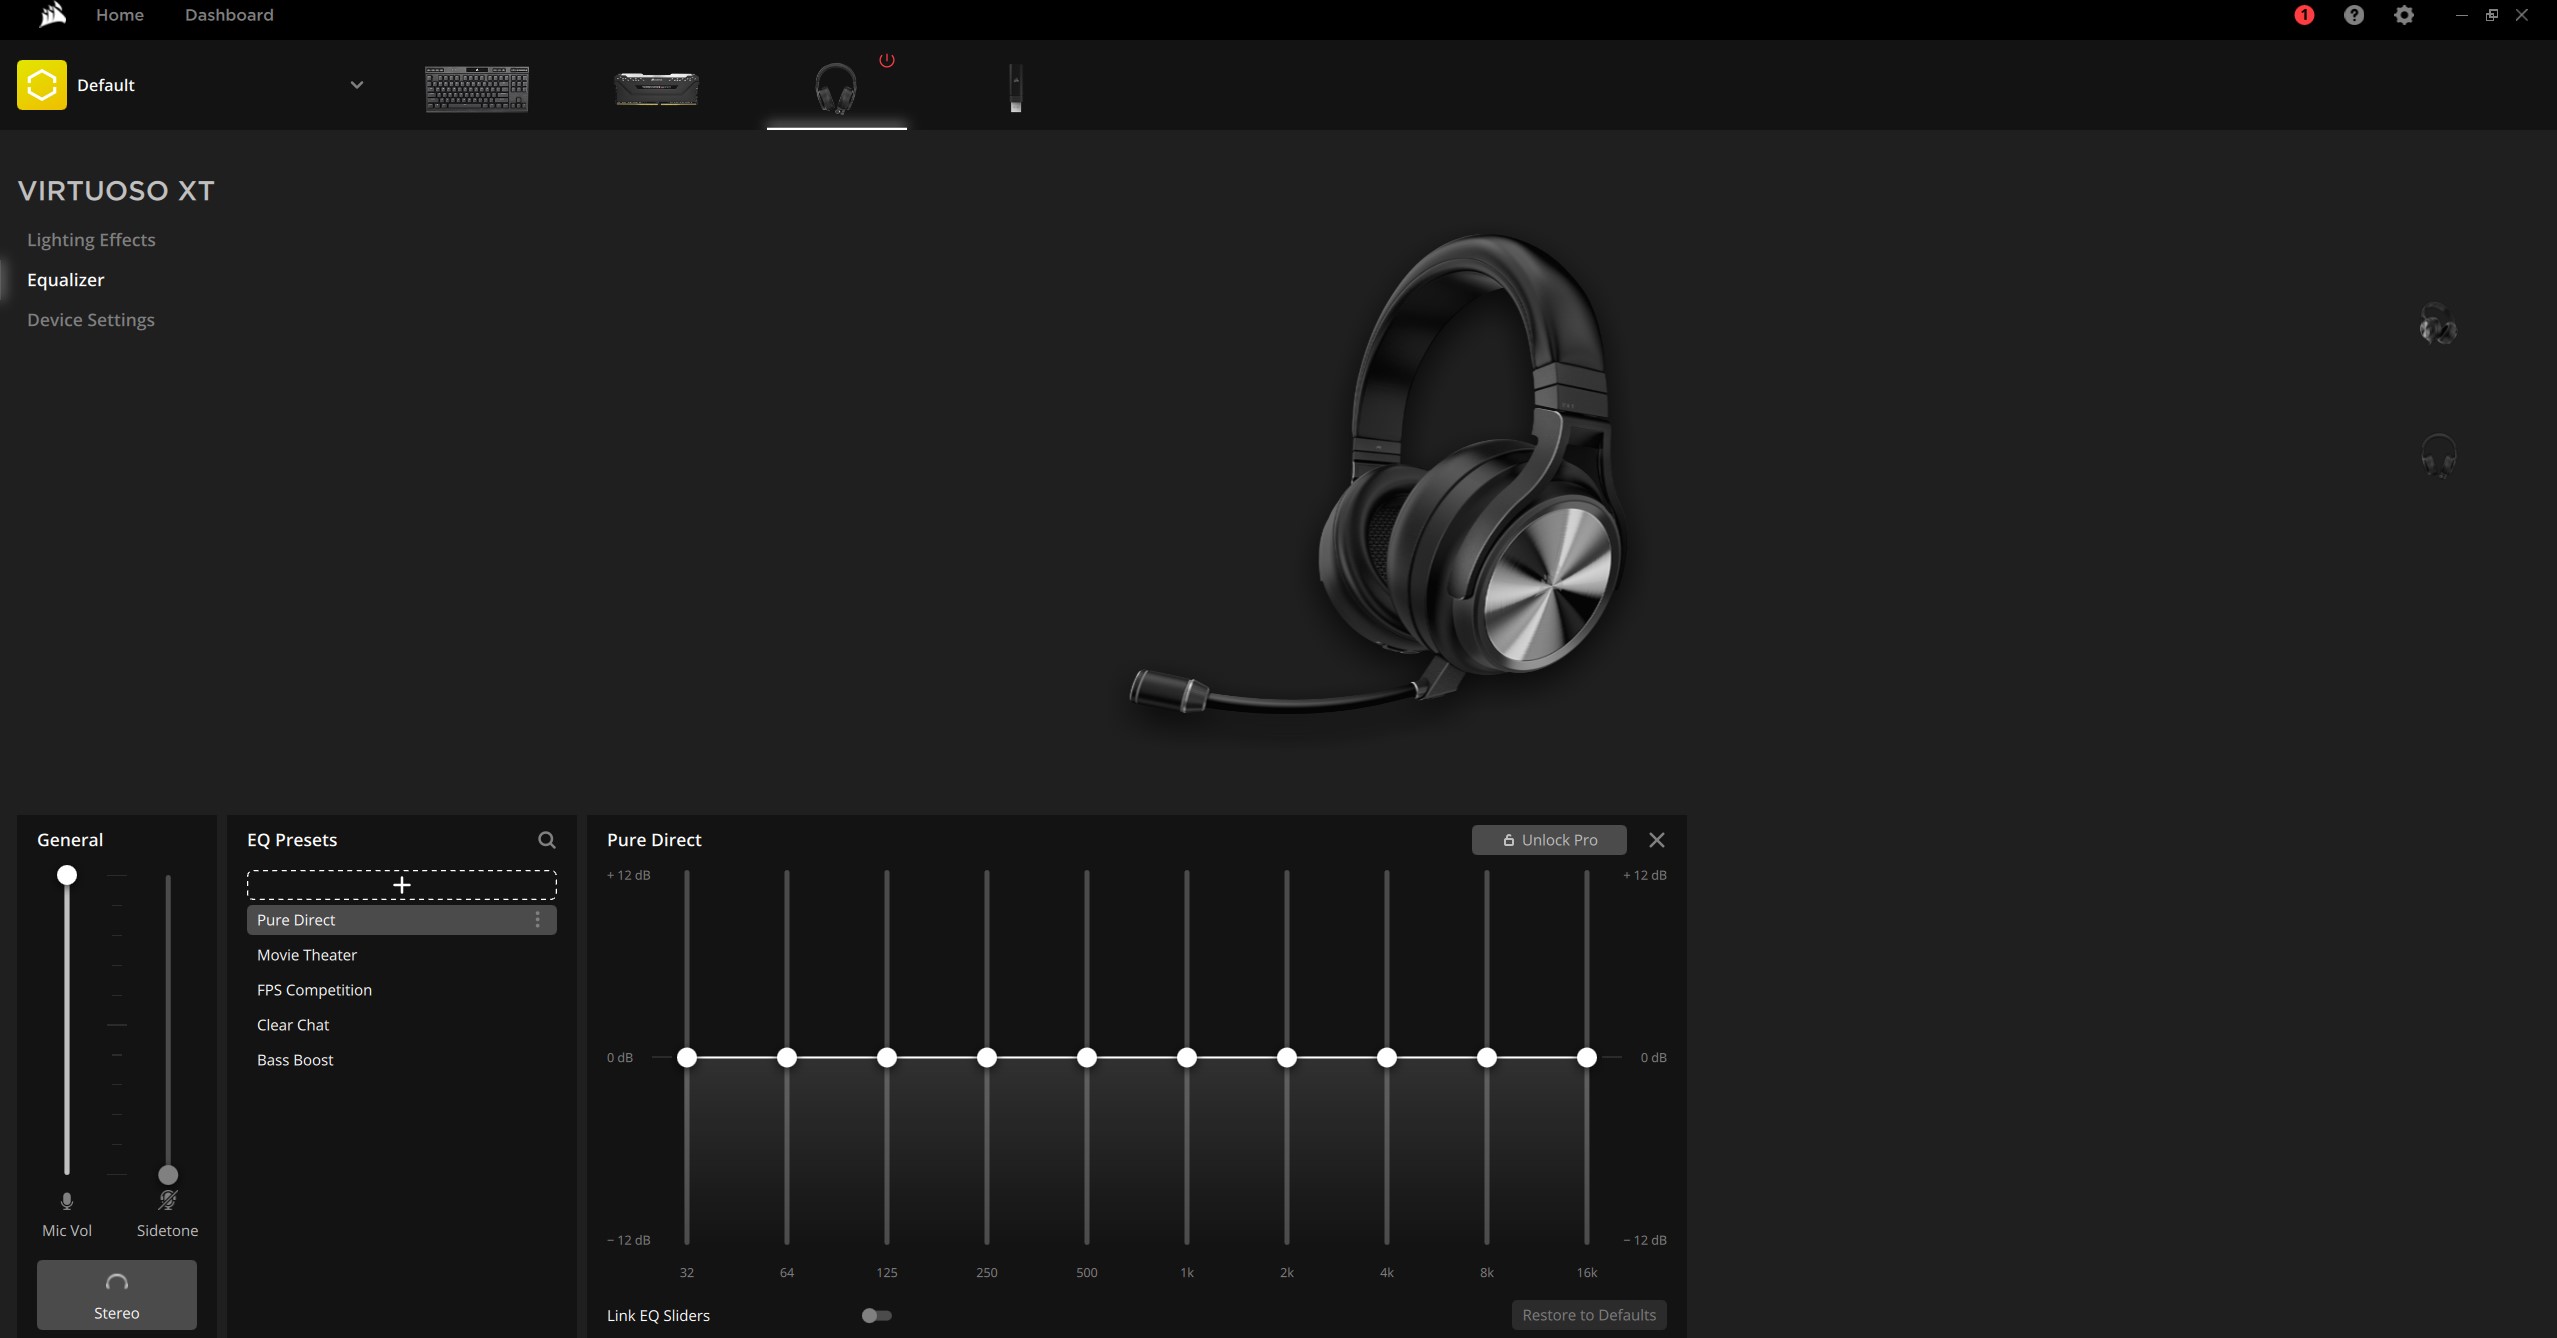
Task: Click Restore to Defaults button
Action: pyautogui.click(x=1588, y=1314)
